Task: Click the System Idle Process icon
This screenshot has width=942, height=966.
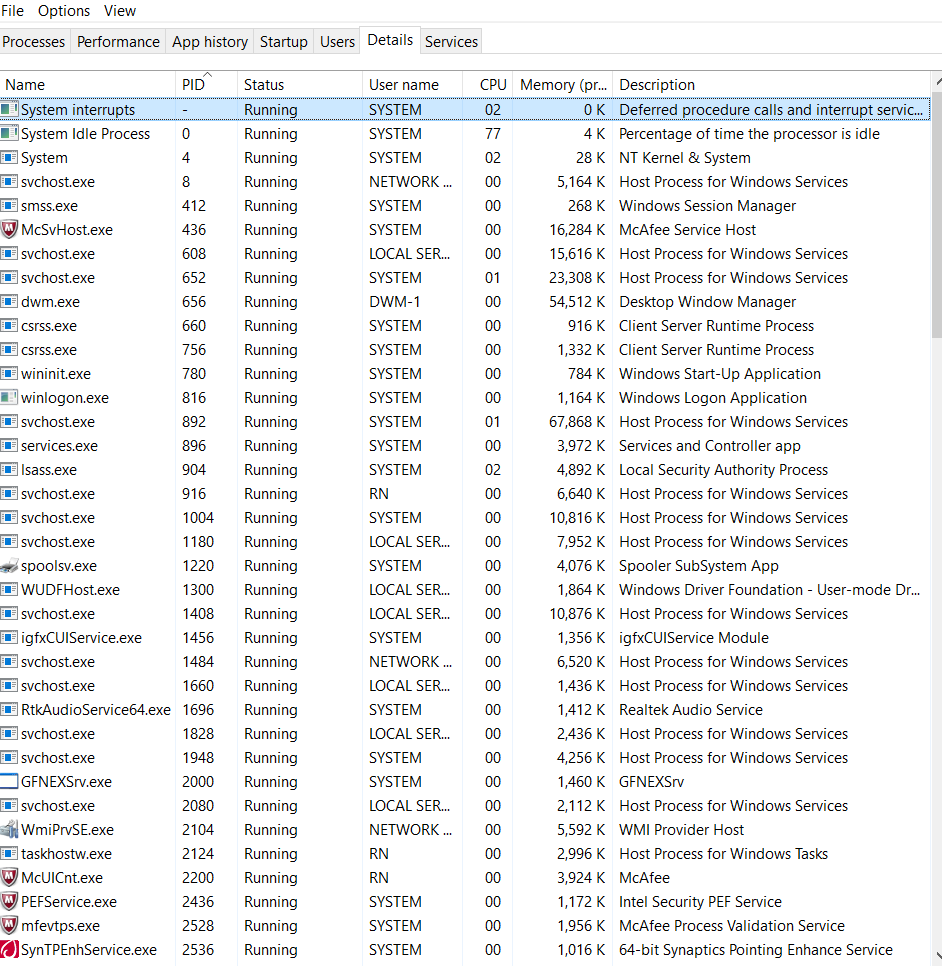Action: tap(9, 134)
